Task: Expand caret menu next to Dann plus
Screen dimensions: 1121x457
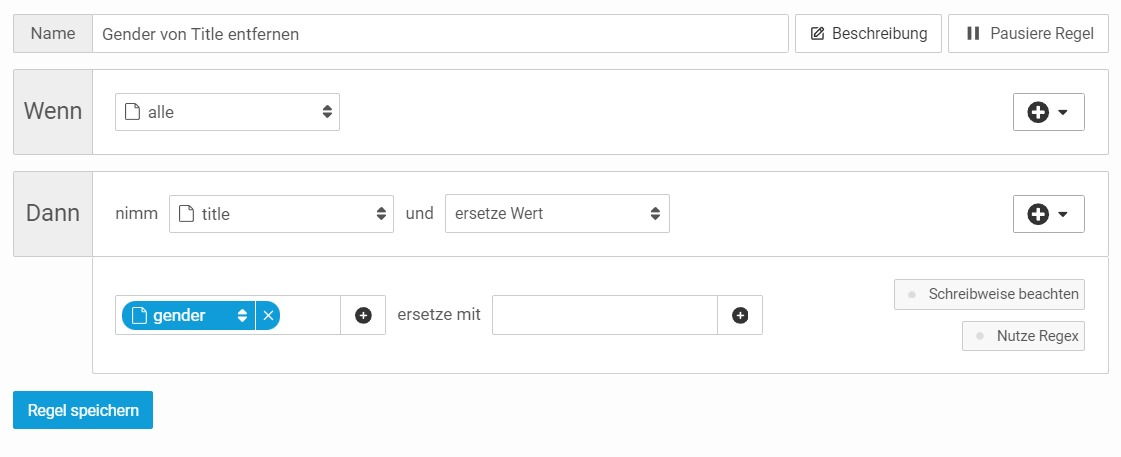Action: tap(1062, 214)
